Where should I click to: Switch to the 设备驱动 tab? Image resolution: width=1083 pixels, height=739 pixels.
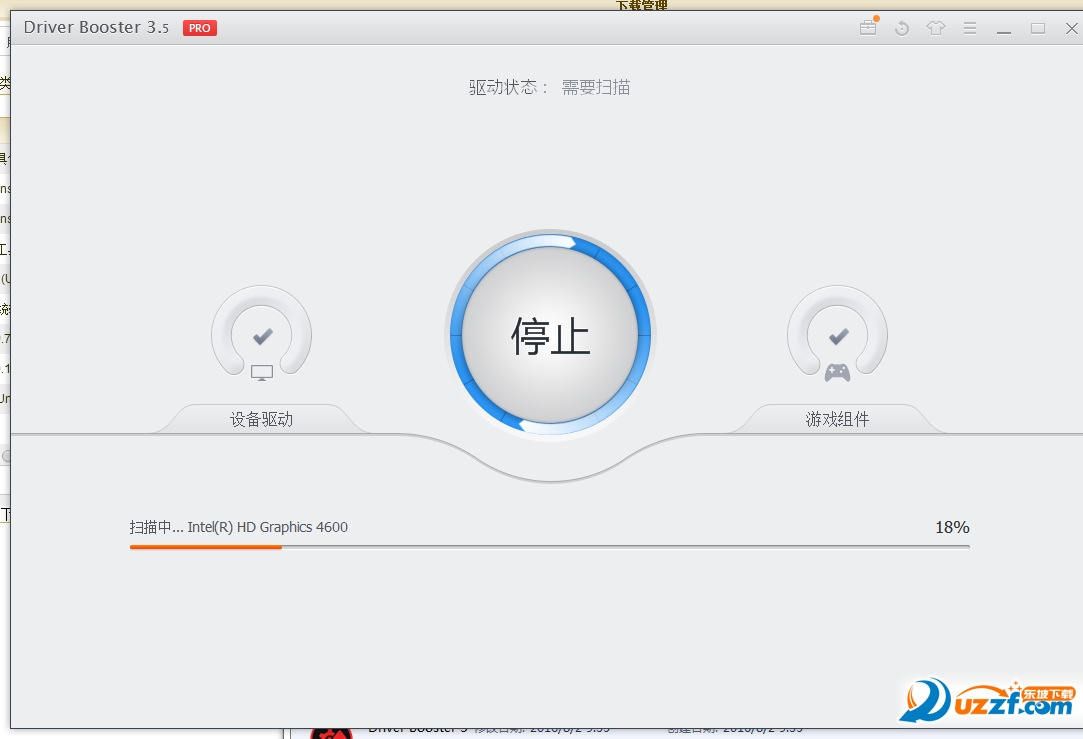pos(261,419)
